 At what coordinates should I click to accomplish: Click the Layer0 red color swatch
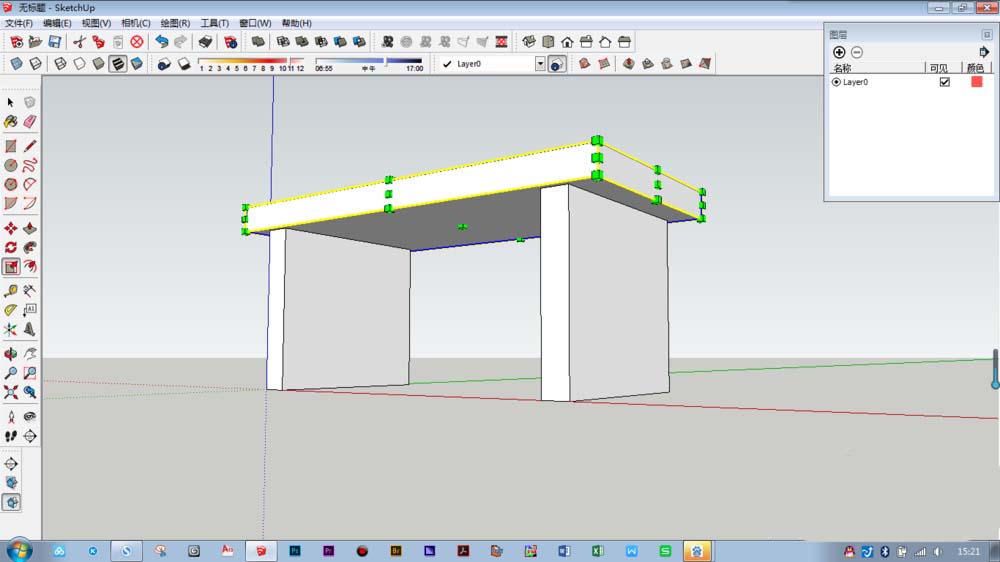[976, 82]
